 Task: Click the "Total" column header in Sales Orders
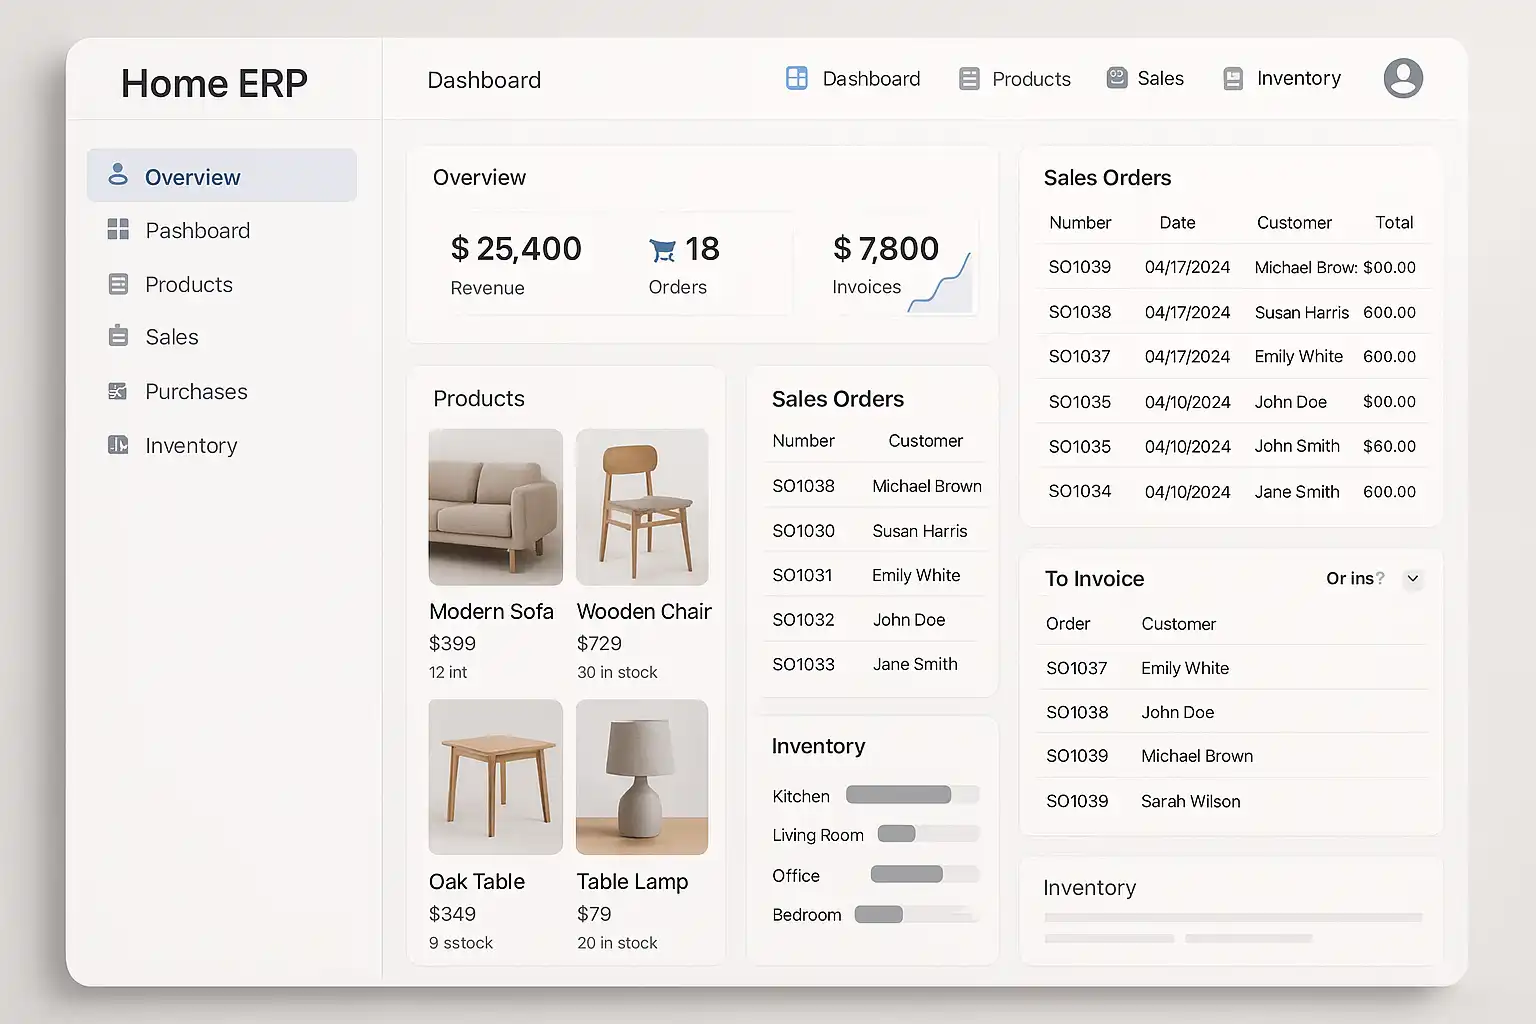1394,222
